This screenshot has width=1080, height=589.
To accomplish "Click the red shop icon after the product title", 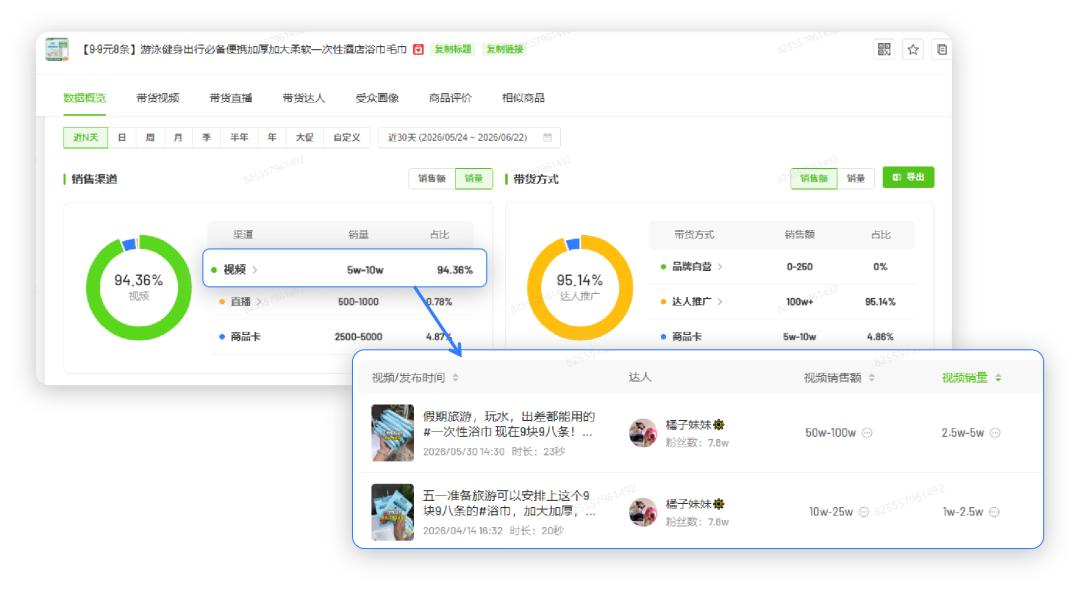I will pos(418,49).
